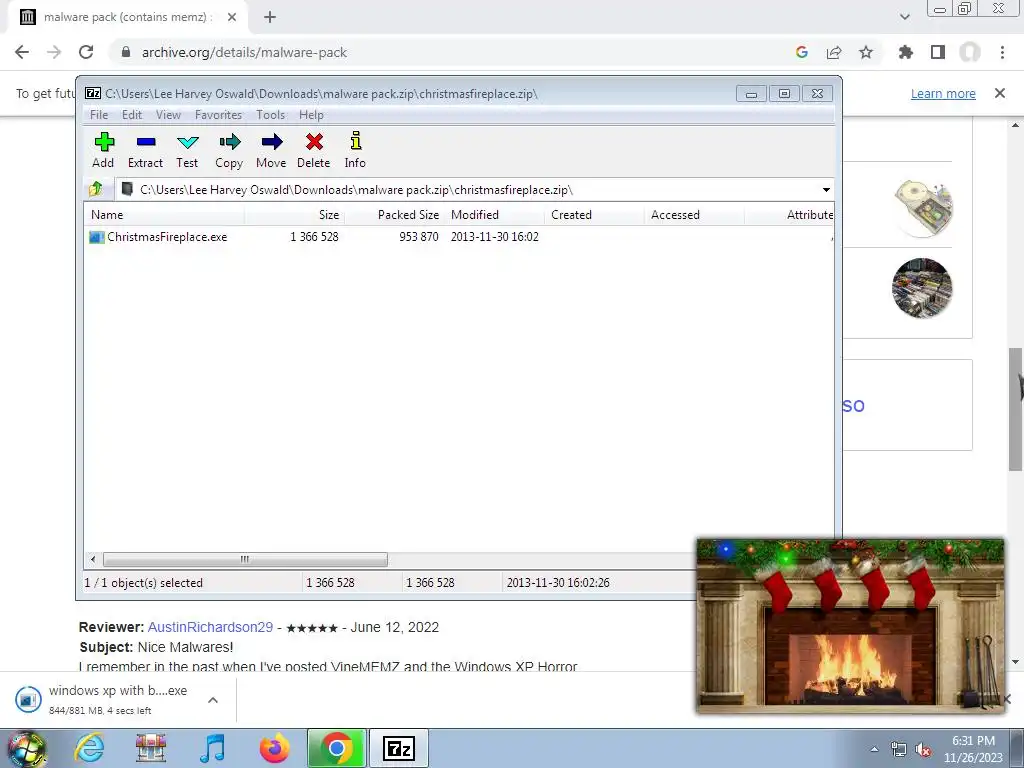The width and height of the screenshot is (1024, 768).
Task: Click the muted volume tray icon
Action: tap(923, 750)
